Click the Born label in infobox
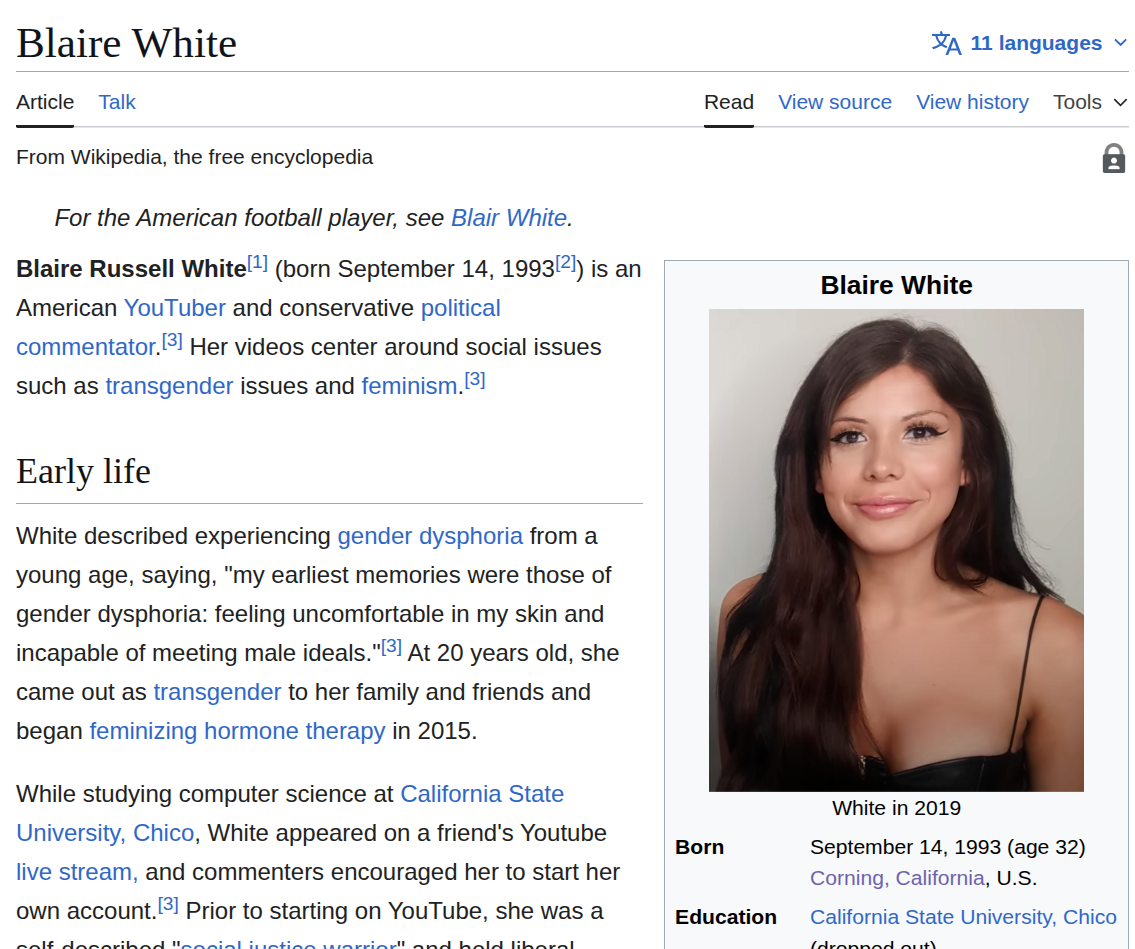The image size is (1135, 949). 699,848
